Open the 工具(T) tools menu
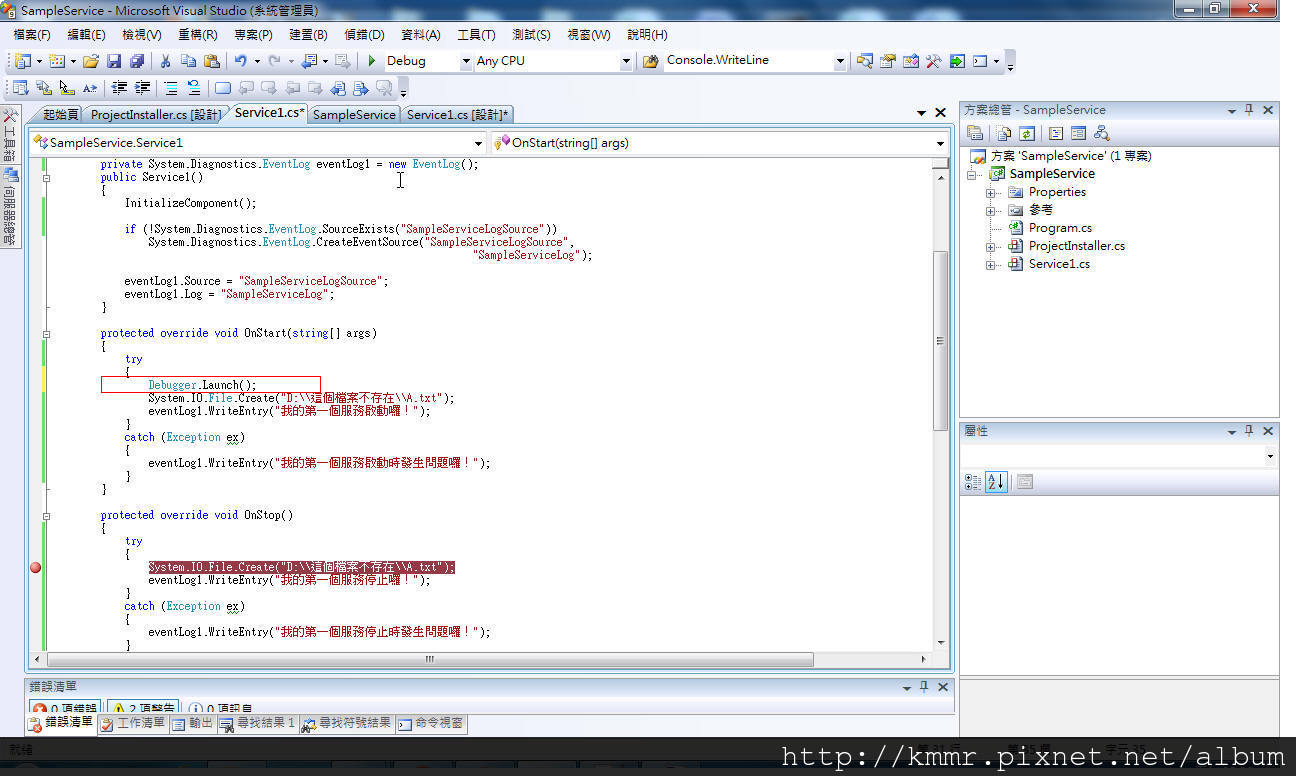Image resolution: width=1296 pixels, height=776 pixels. [x=476, y=35]
